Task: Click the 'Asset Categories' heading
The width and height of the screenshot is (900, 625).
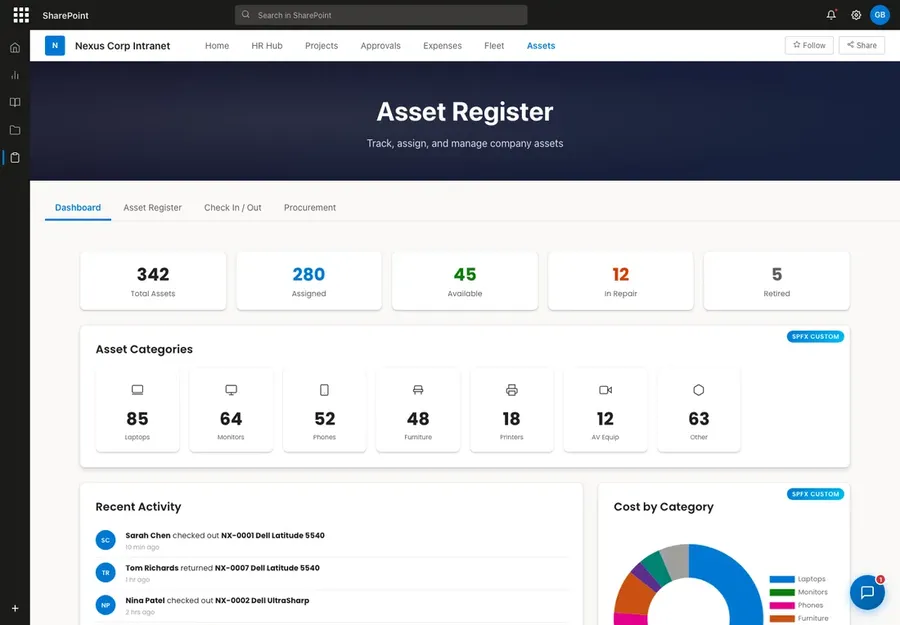Action: 144,350
